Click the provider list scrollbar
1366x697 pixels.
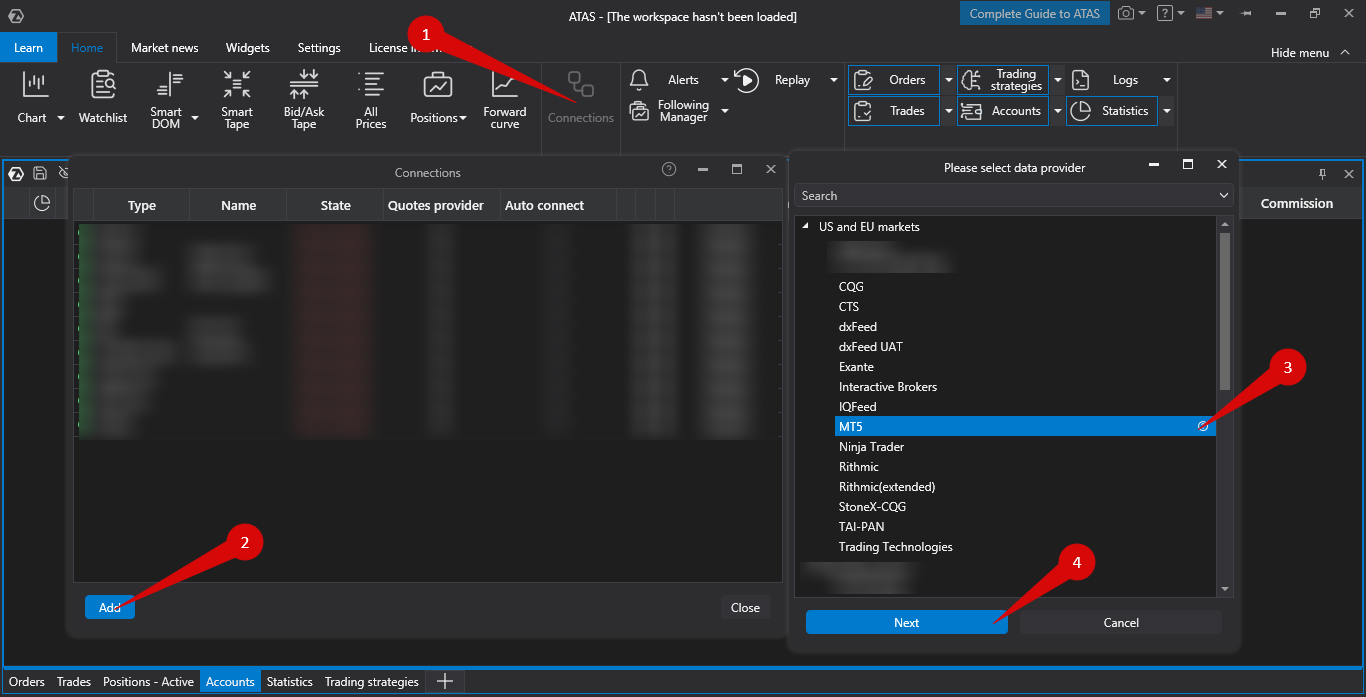[1225, 311]
